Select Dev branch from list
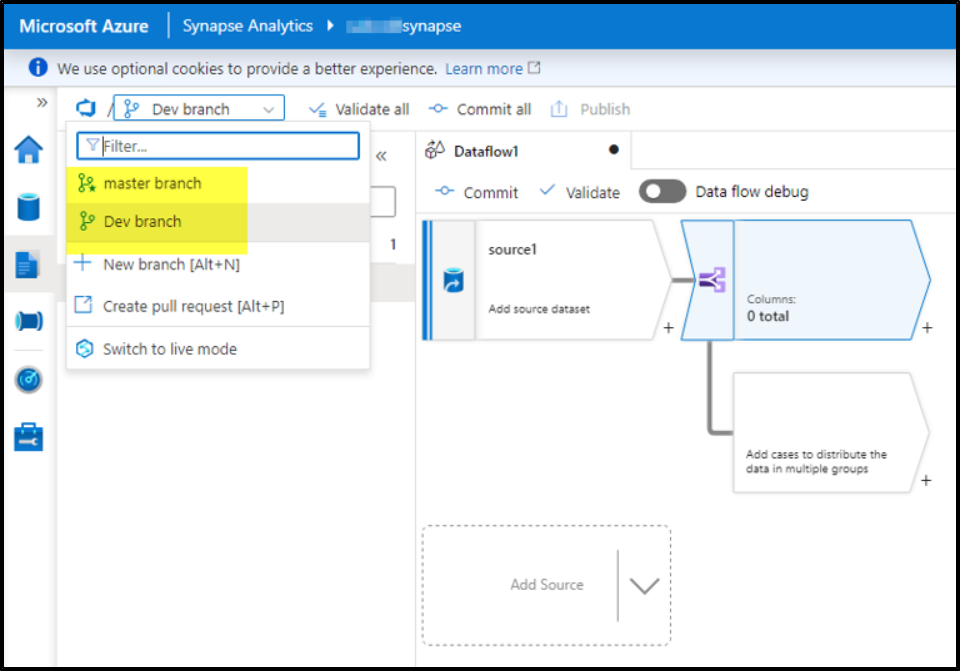Image resolution: width=960 pixels, height=671 pixels. 218,222
